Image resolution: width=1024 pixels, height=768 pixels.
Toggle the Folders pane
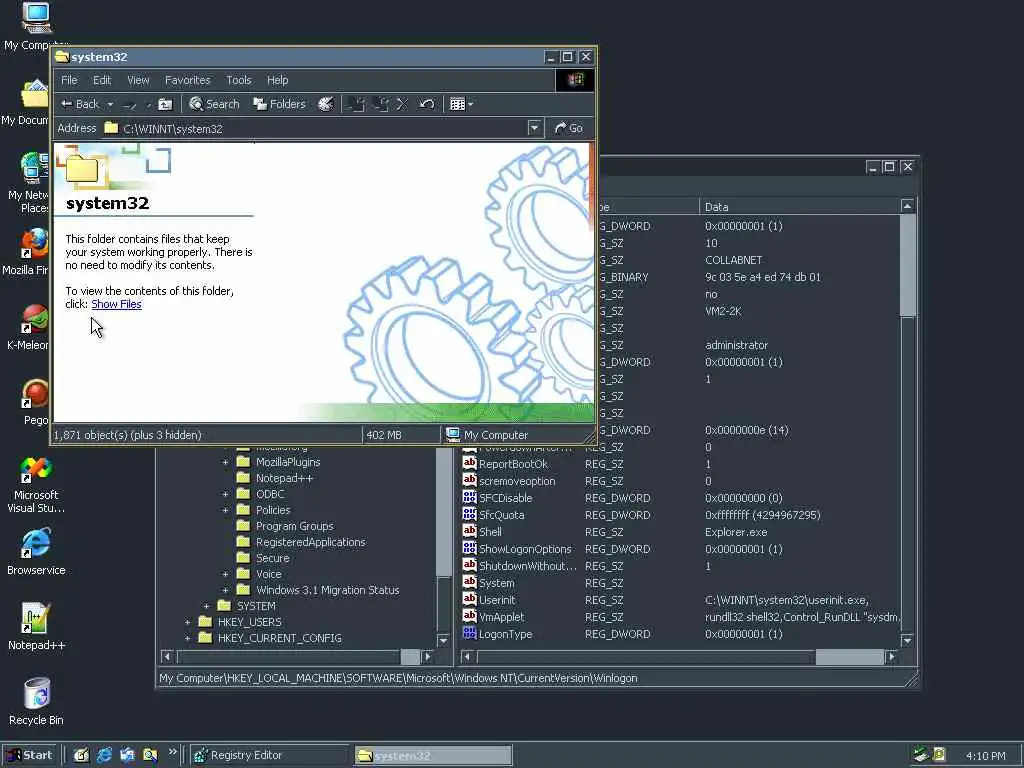coord(279,104)
